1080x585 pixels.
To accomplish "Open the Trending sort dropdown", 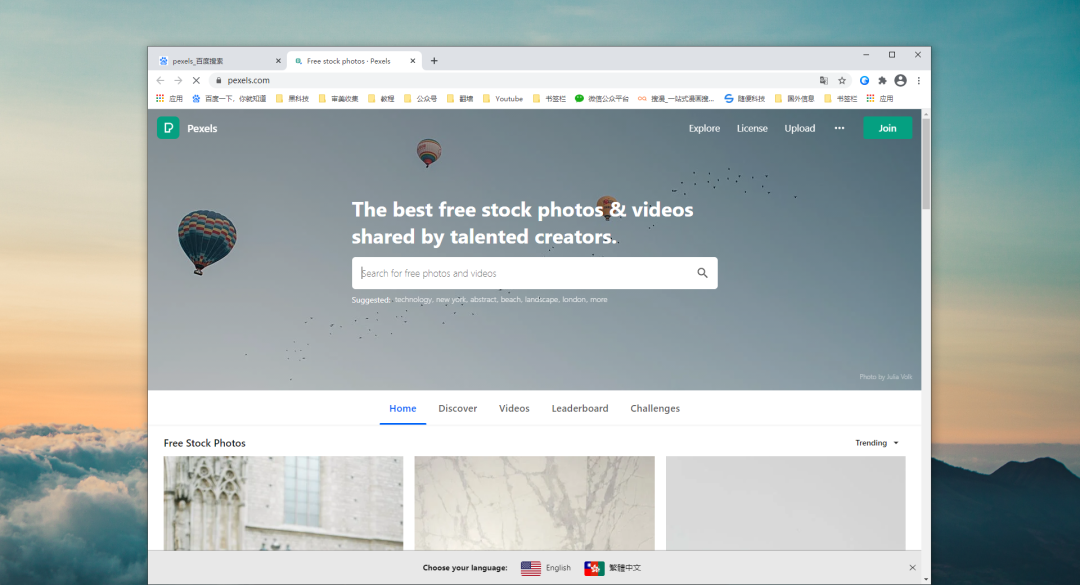I will tap(877, 443).
